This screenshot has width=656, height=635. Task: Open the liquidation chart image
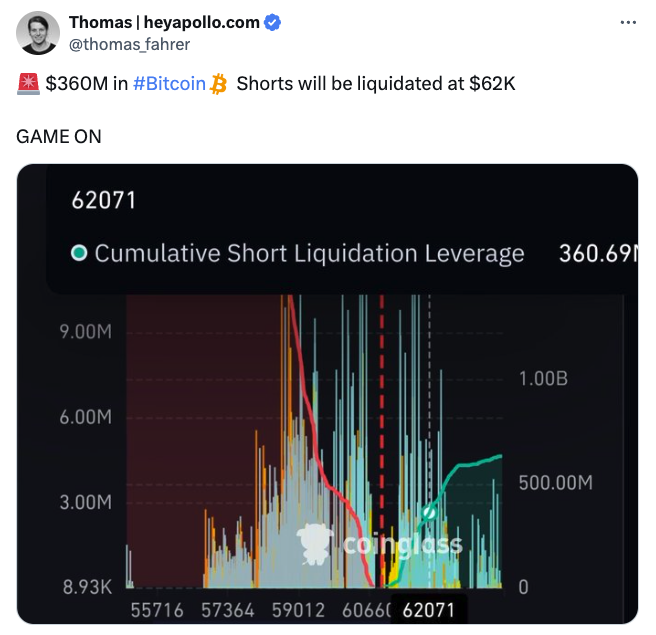328,394
